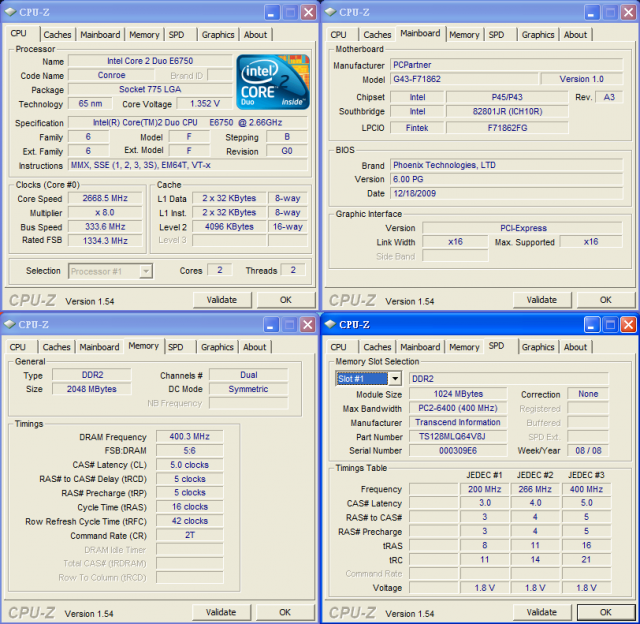Click the serial number 000309E6
640x624 pixels.
(x=458, y=451)
